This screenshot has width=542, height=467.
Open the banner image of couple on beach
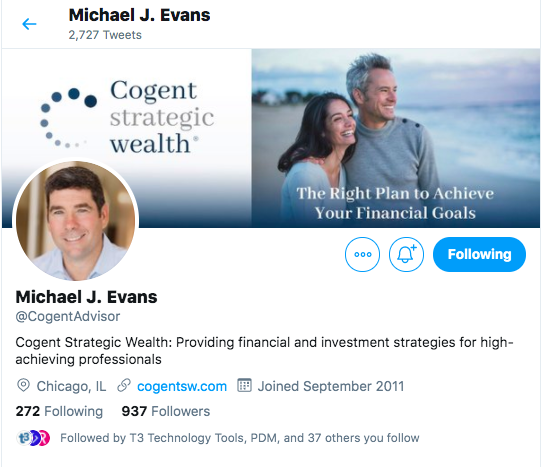pos(395,138)
